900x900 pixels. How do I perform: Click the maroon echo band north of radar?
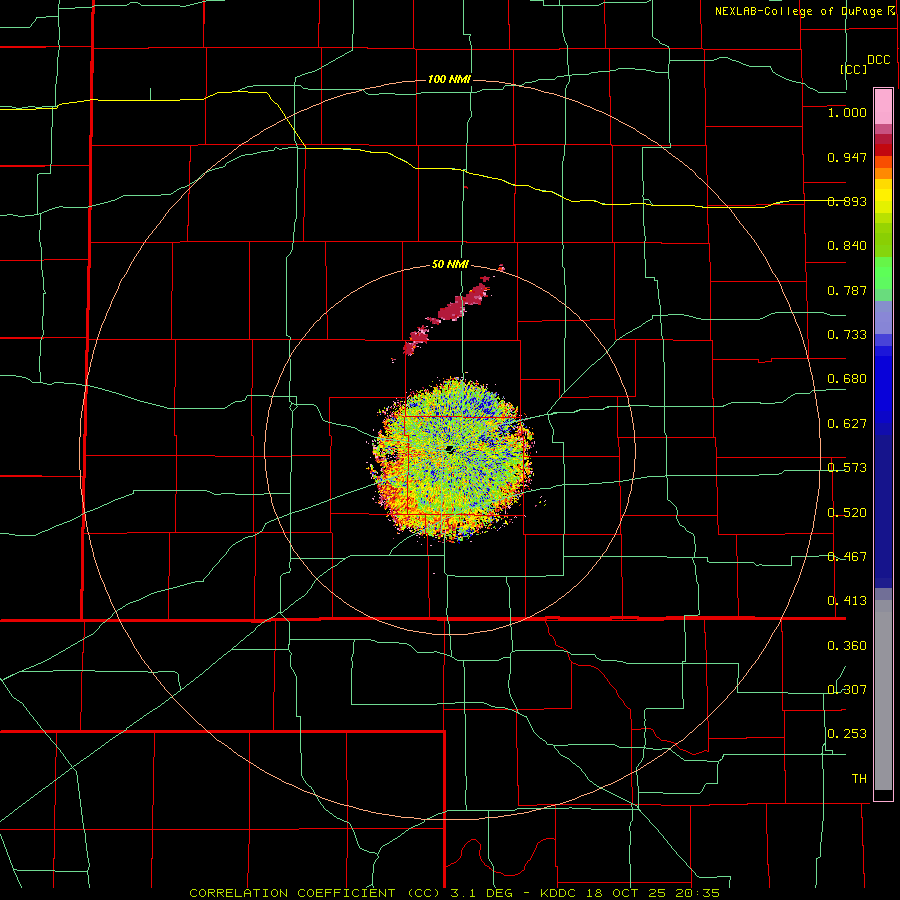(451, 313)
